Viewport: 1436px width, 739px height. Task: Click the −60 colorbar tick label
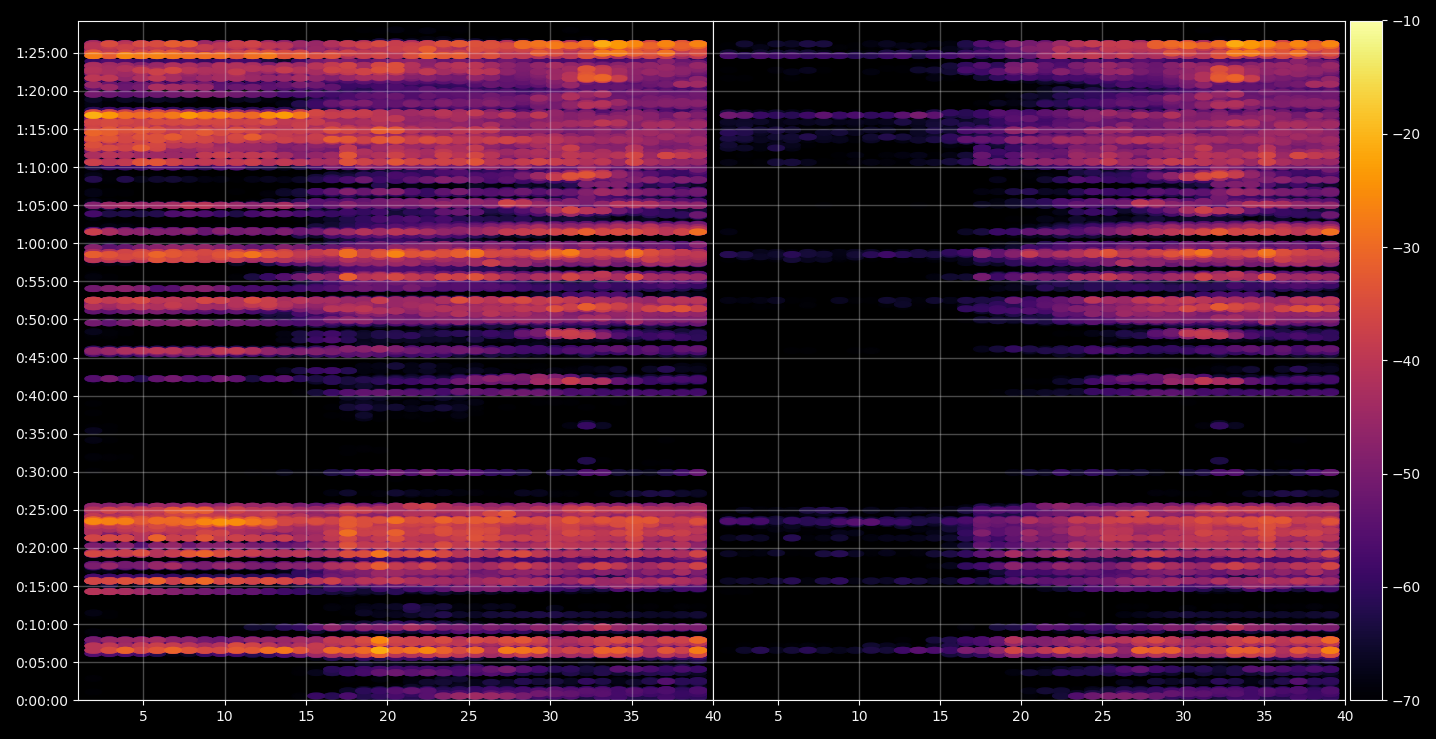(x=1406, y=586)
